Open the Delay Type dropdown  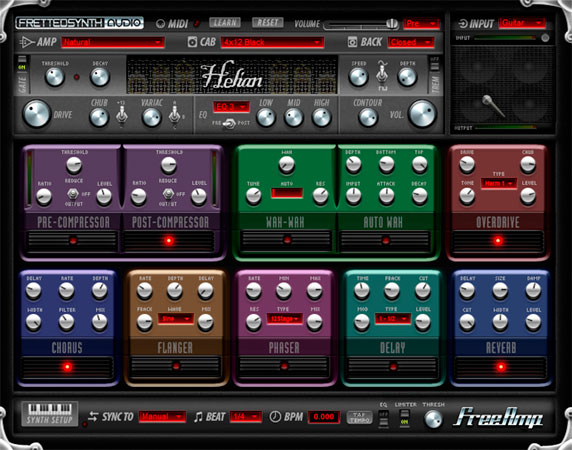tap(393, 319)
